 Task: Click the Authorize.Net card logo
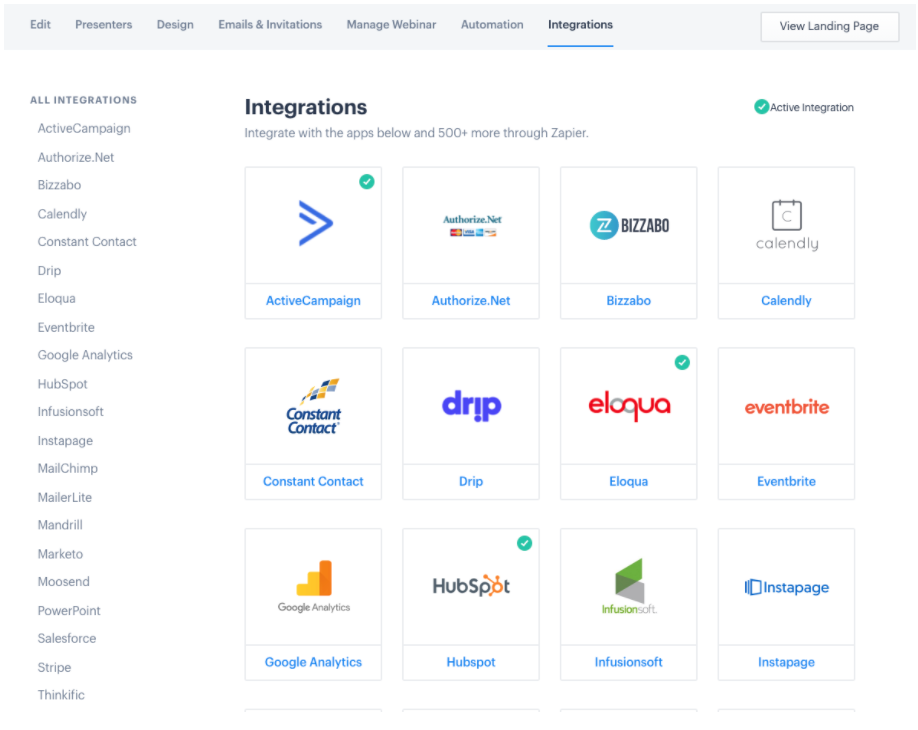(x=472, y=225)
